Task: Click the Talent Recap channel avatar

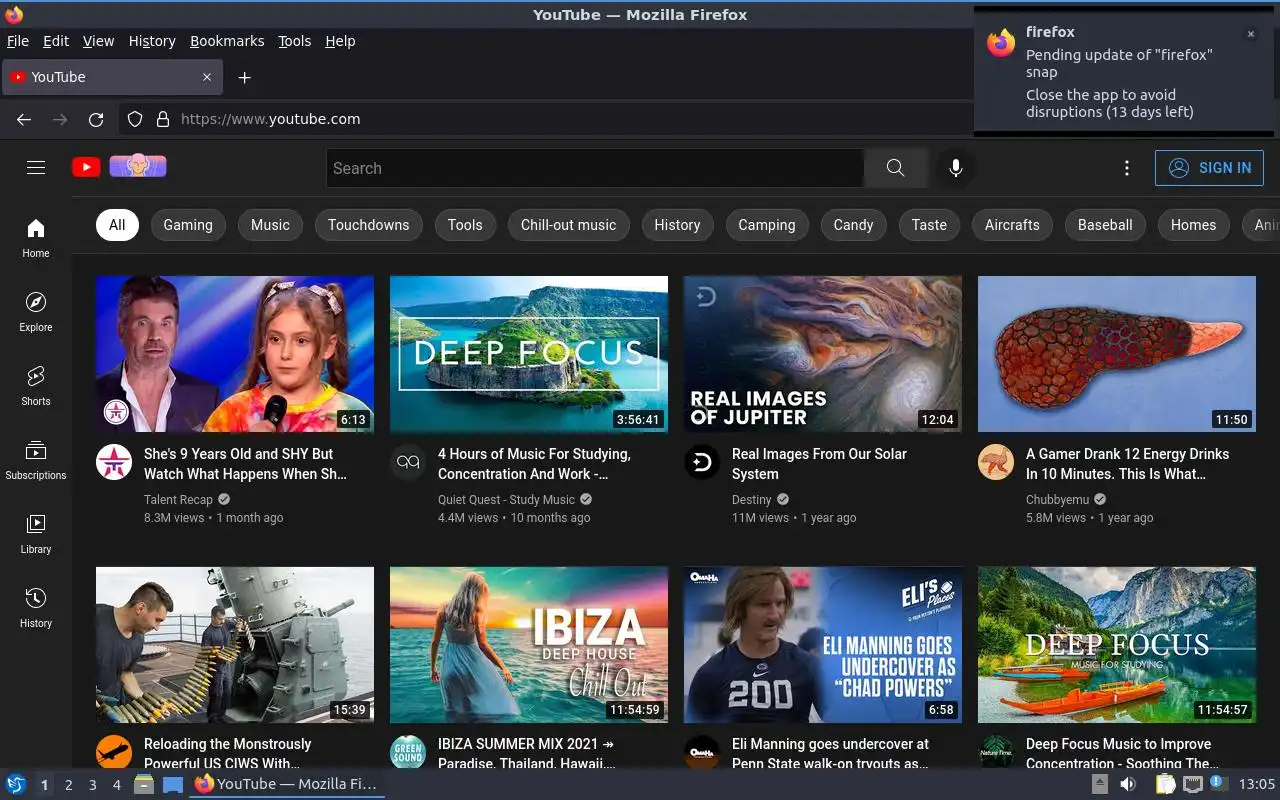Action: [114, 462]
